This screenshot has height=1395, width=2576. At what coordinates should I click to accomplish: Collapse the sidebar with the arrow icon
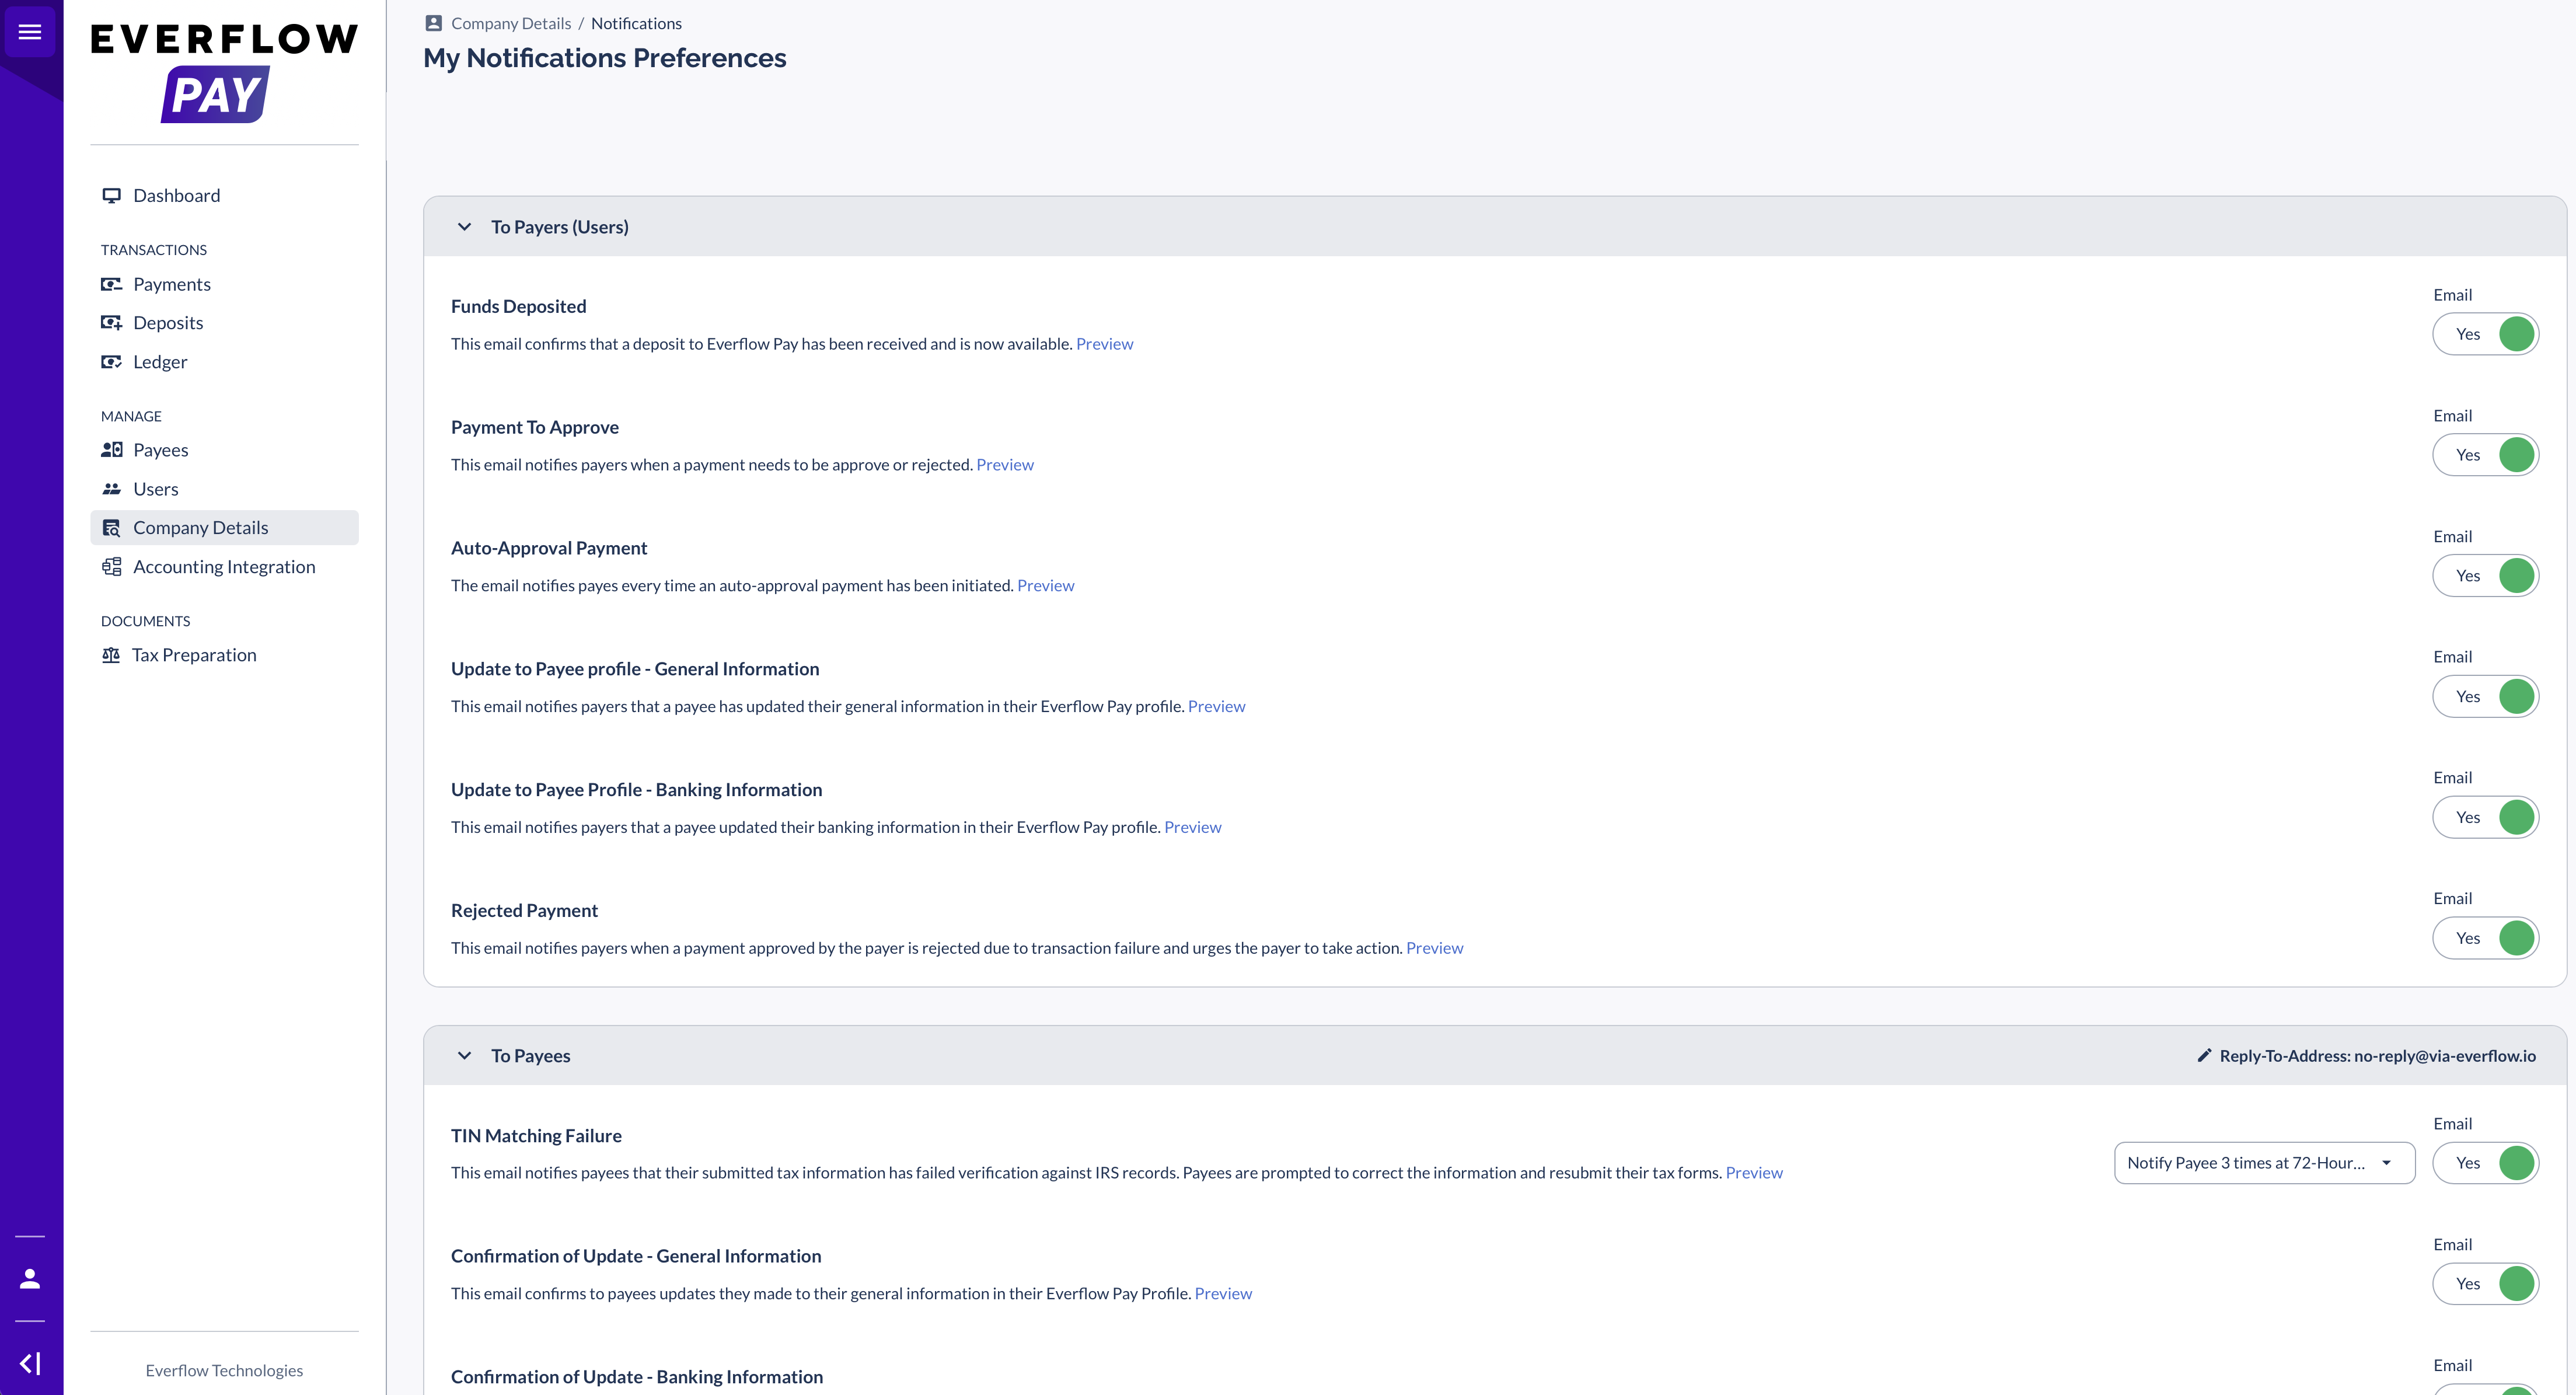[30, 1363]
